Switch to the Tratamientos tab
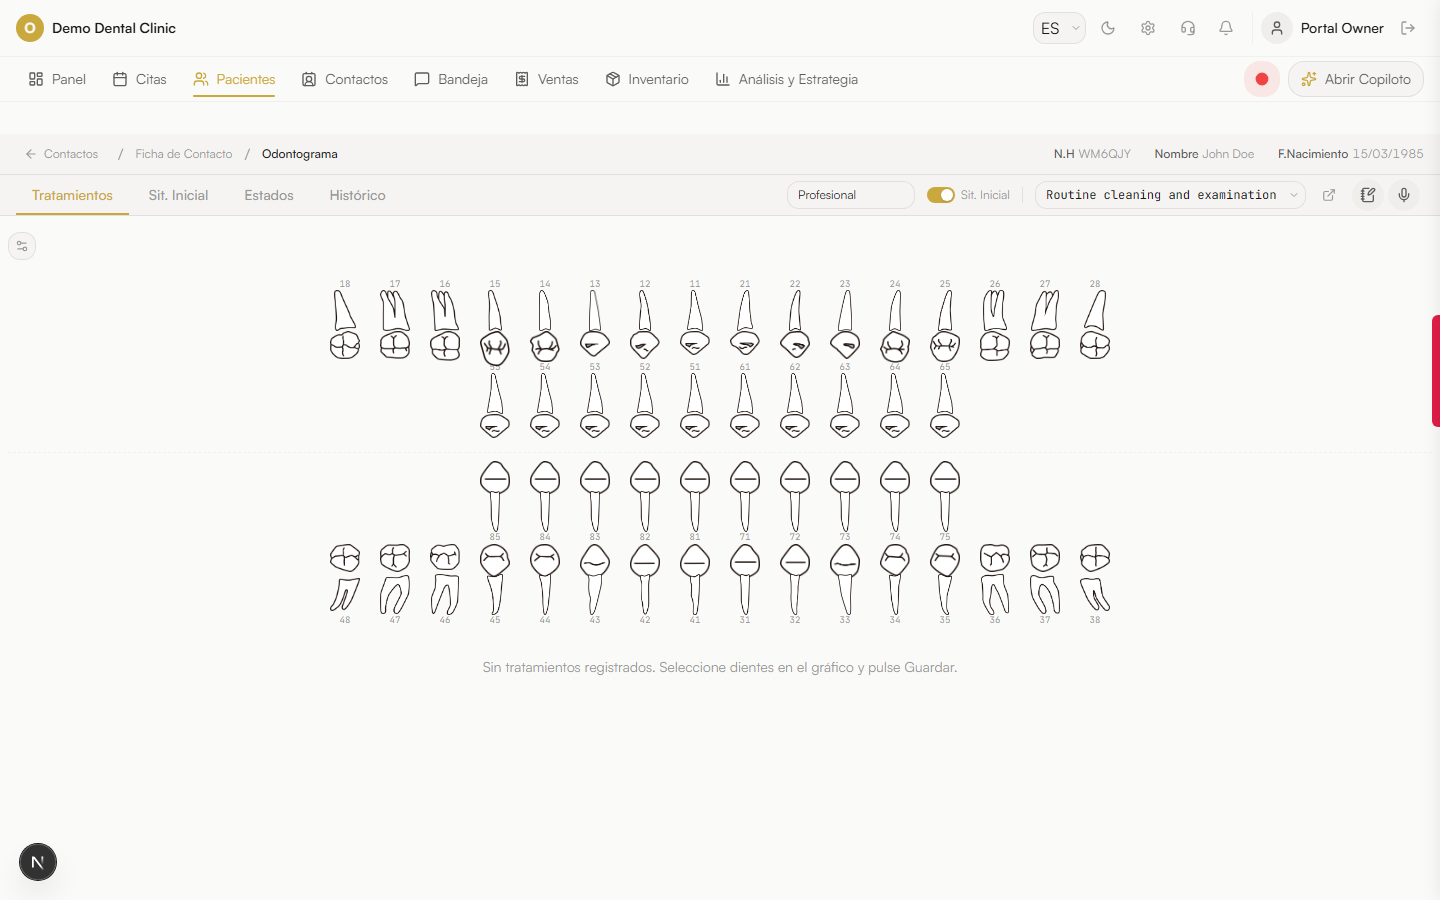 coord(72,195)
